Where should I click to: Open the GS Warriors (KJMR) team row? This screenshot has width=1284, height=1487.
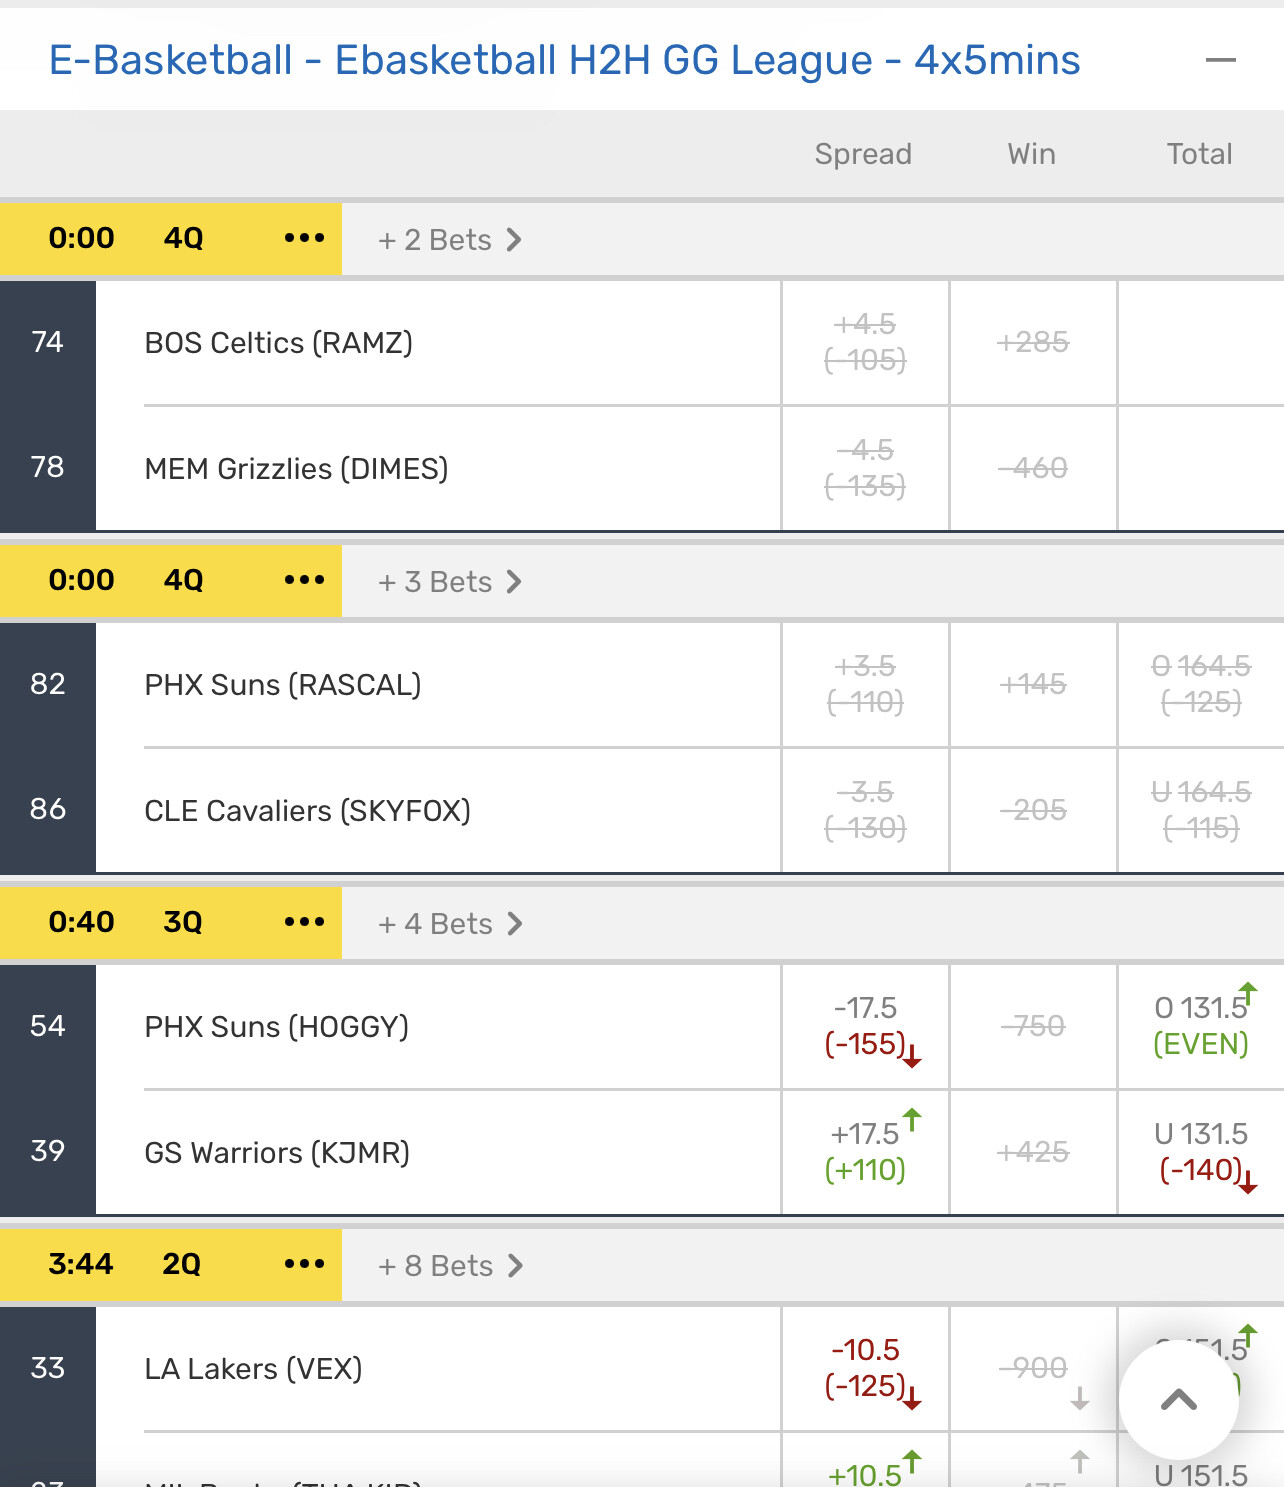(x=277, y=1153)
